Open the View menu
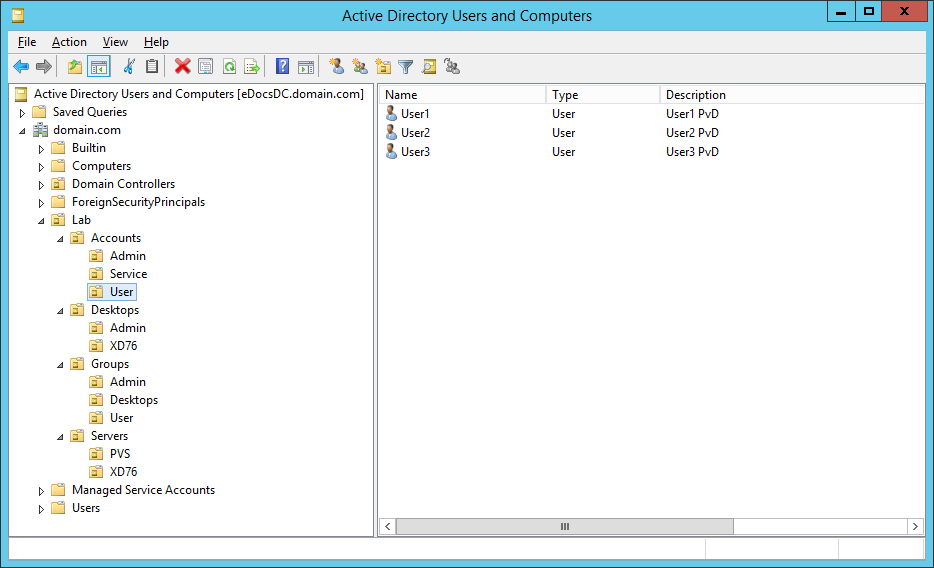 coord(115,42)
